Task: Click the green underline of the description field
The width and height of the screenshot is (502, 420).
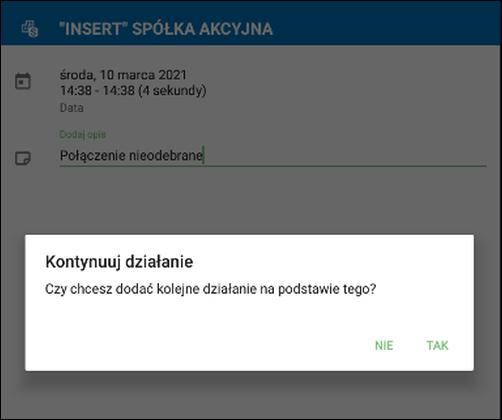Action: (x=273, y=165)
